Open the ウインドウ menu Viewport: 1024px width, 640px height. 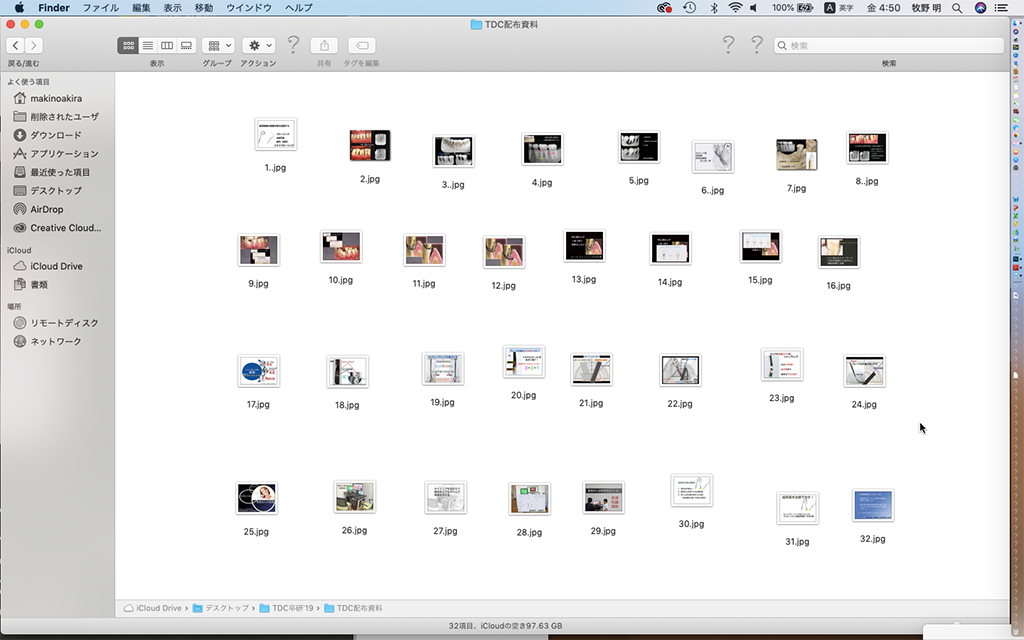[249, 8]
